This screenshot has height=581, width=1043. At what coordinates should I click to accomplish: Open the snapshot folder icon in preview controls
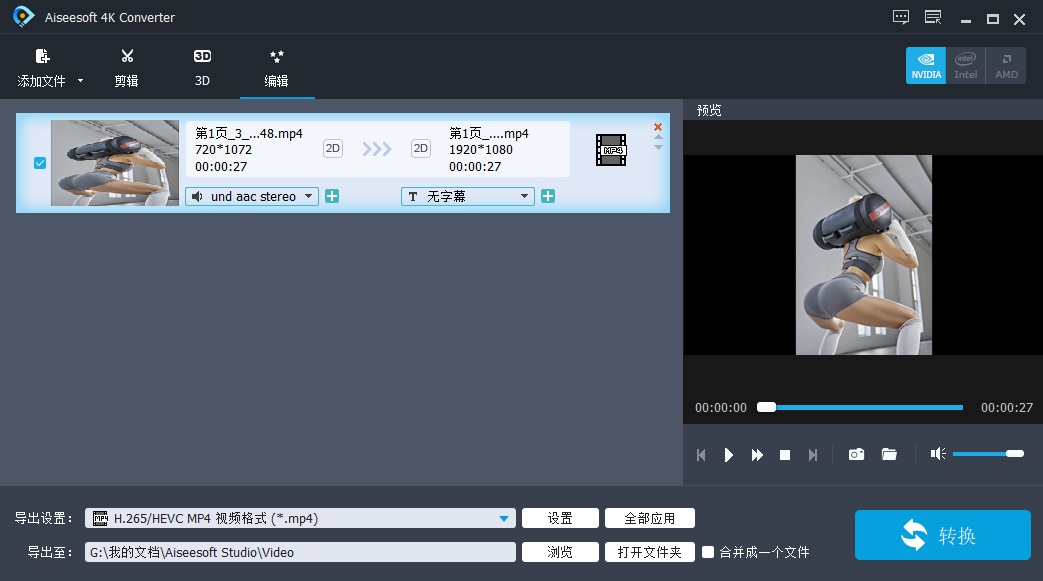889,454
